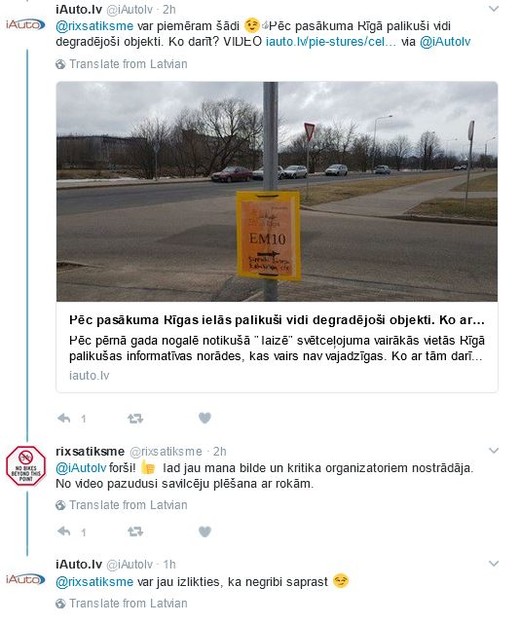Image resolution: width=520 pixels, height=624 pixels.
Task: Reply to the first iAuto.lv tweet
Action: click(64, 418)
